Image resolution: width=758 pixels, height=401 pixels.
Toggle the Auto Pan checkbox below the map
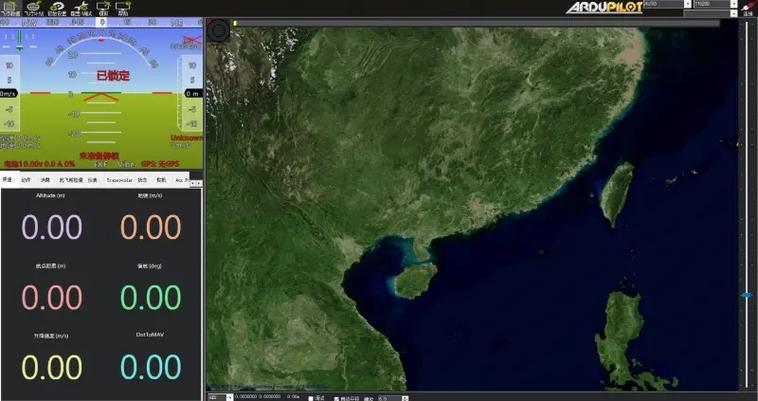(x=337, y=397)
